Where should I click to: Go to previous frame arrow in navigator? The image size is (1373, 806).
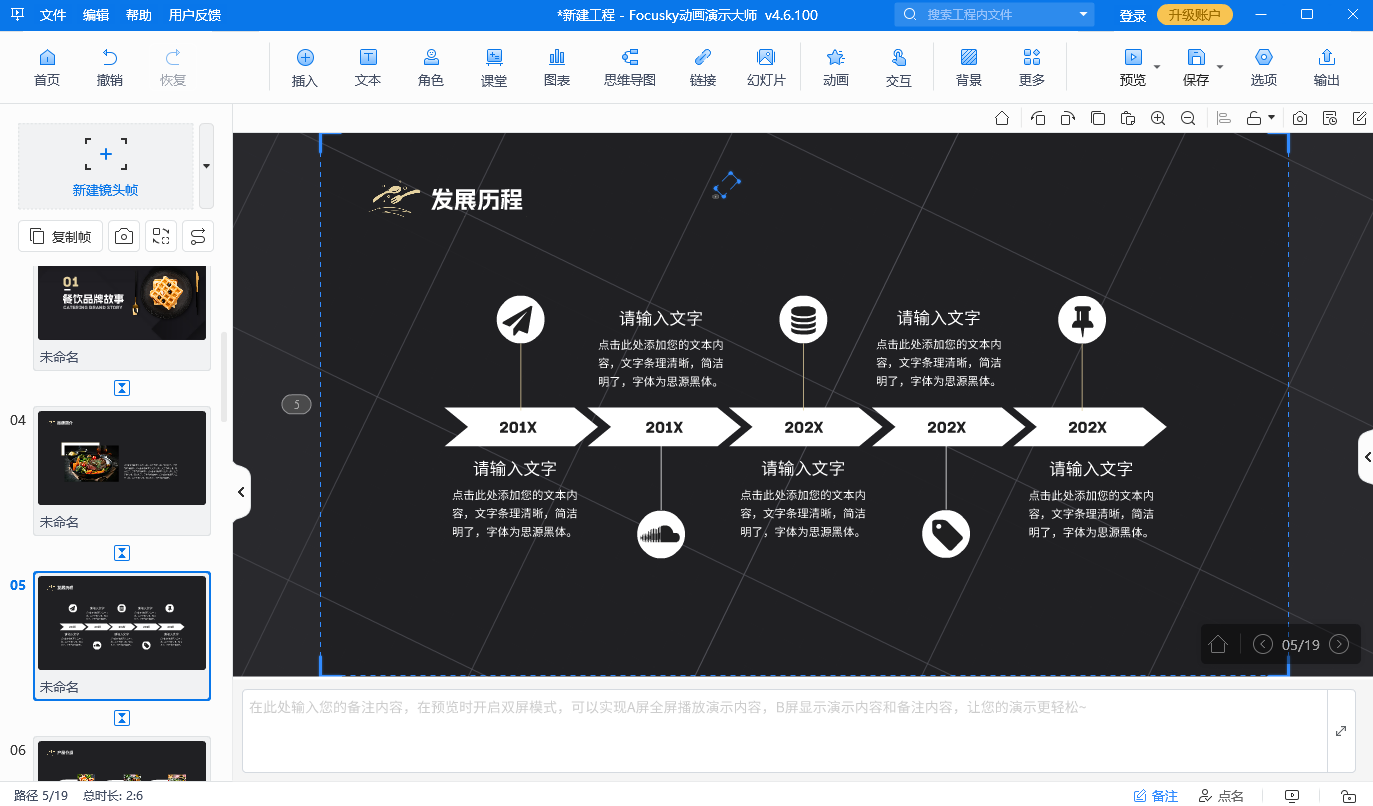1263,645
